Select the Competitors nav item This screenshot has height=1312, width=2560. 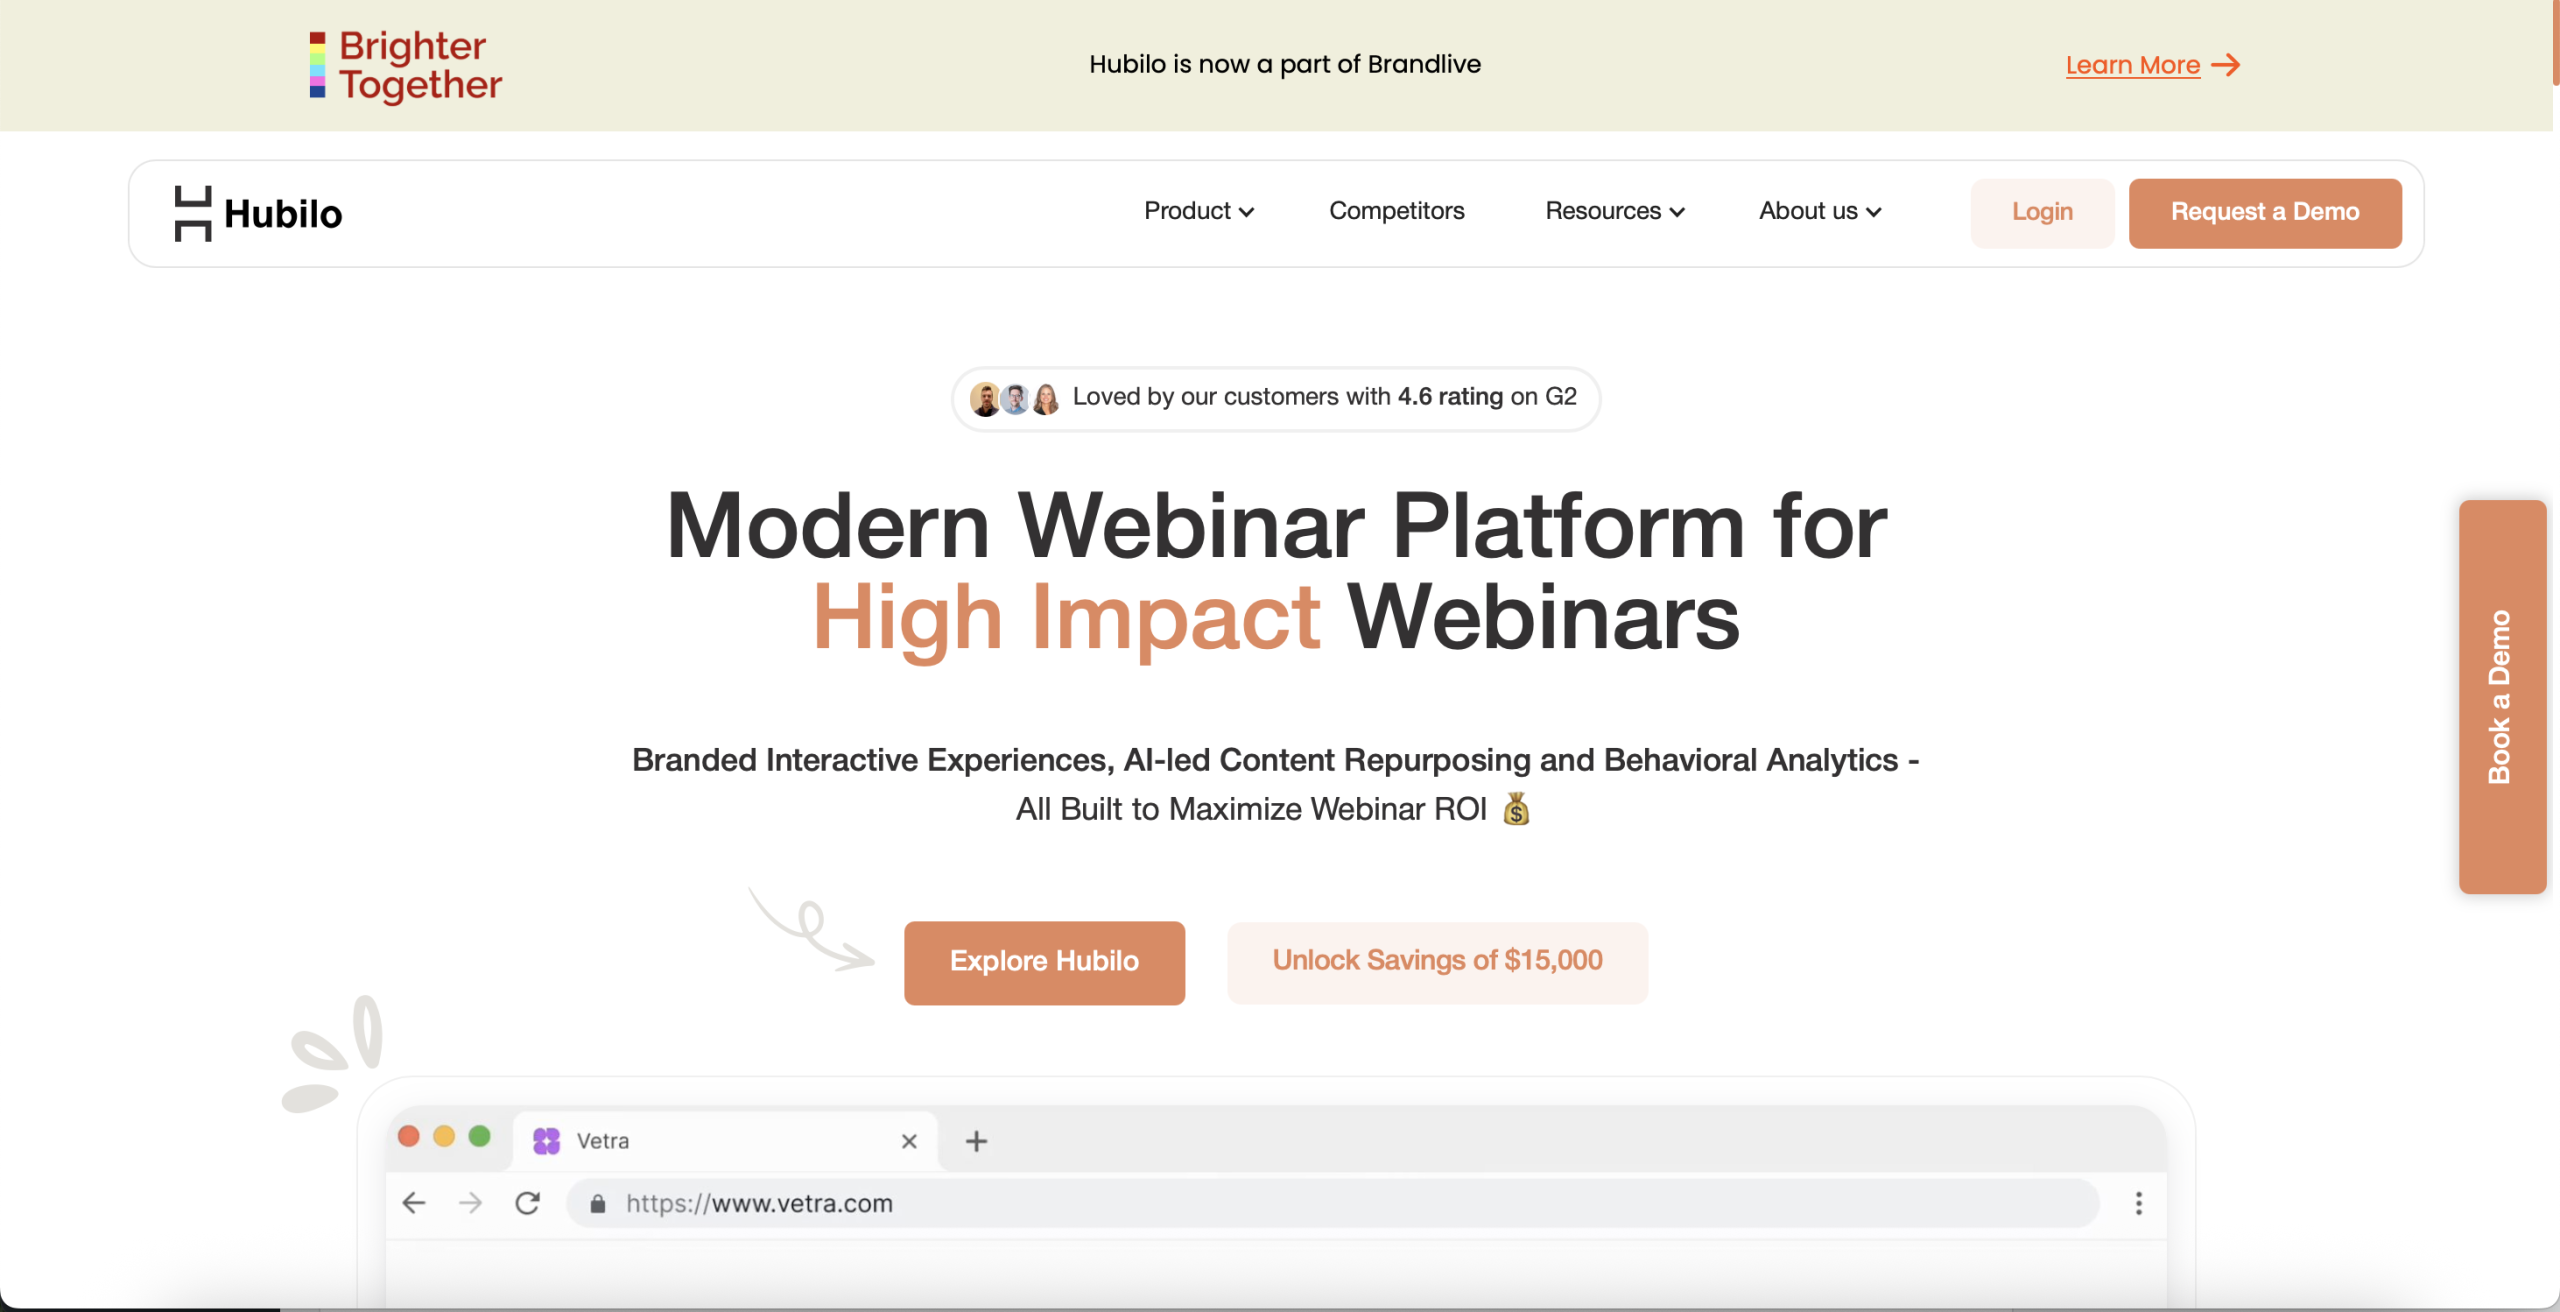pos(1396,212)
